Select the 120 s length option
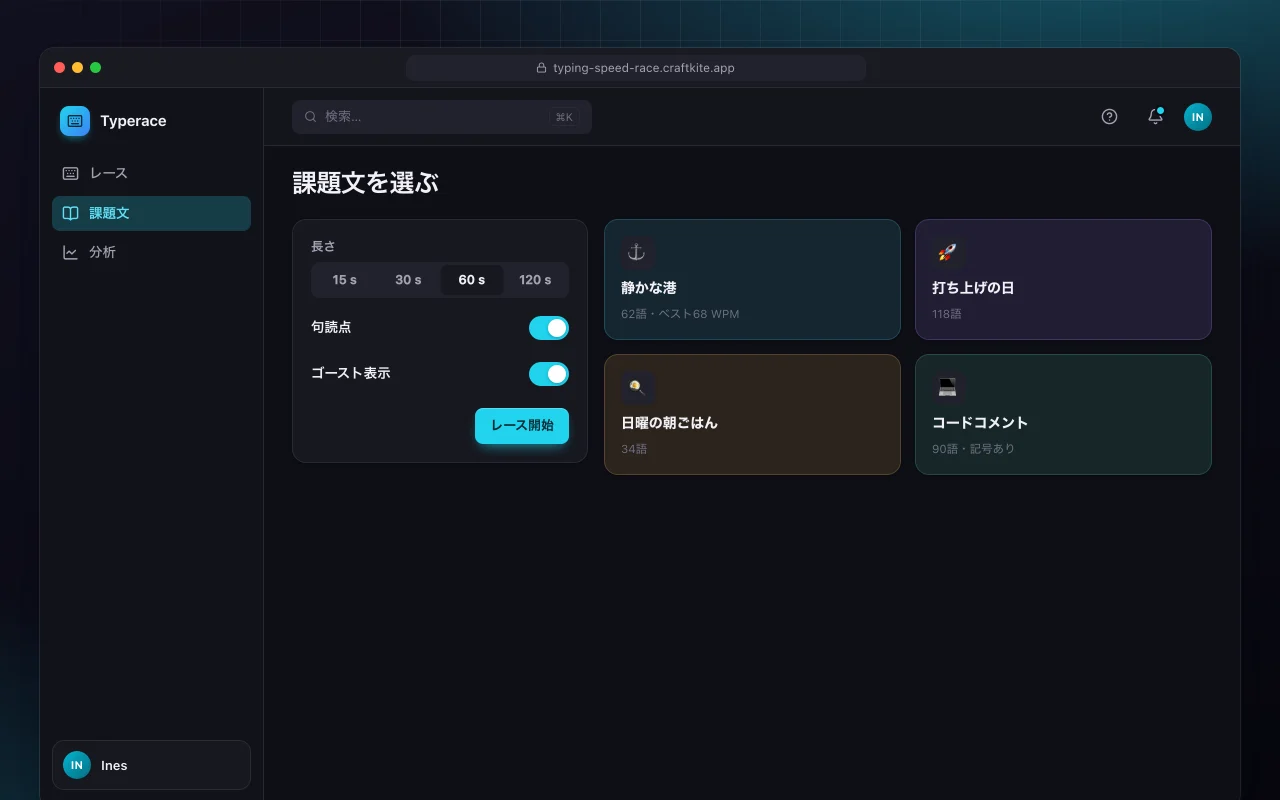This screenshot has width=1280, height=800. point(535,280)
